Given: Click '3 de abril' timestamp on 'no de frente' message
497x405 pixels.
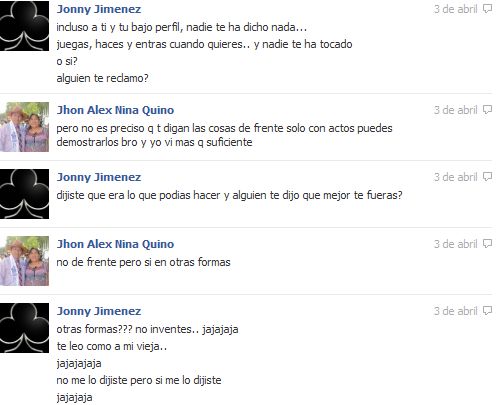Looking at the screenshot, I should pos(456,244).
